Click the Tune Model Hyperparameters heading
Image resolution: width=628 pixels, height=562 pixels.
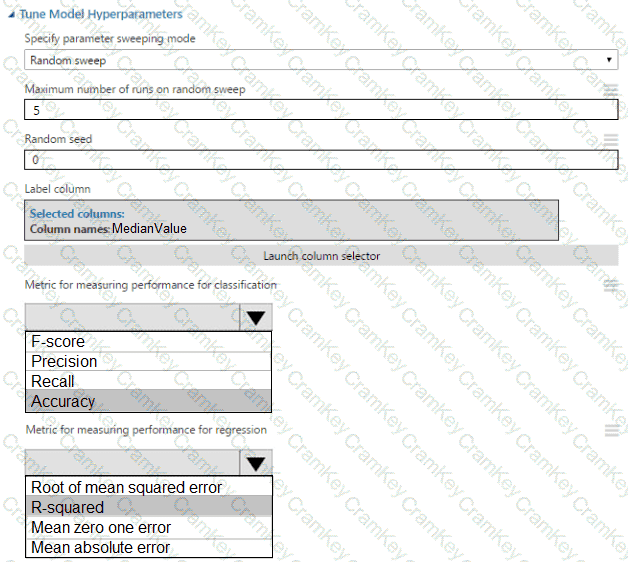(101, 14)
